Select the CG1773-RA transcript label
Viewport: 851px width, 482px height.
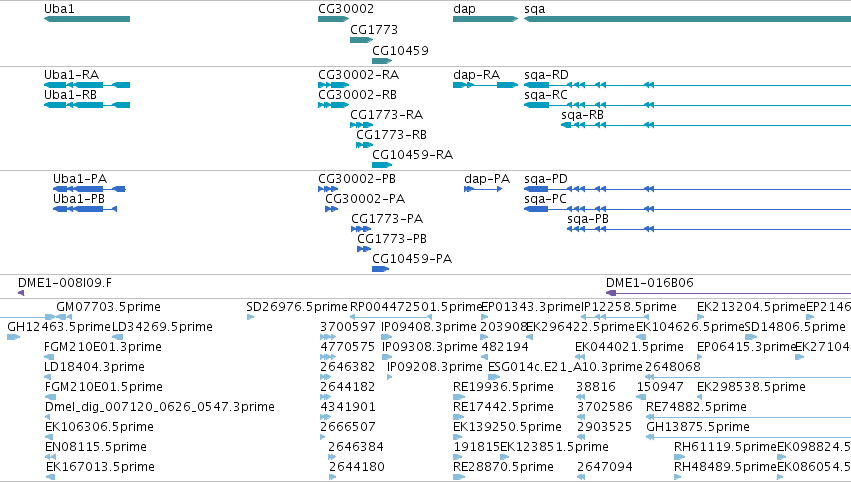[386, 115]
